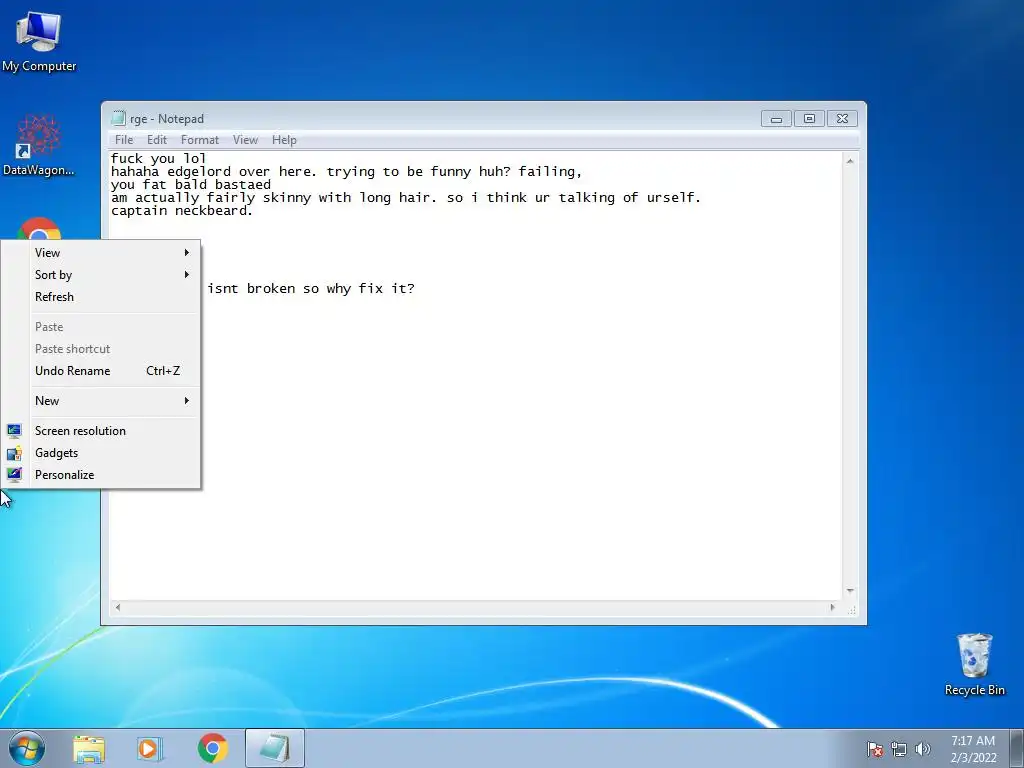
Task: Click text line 'captain neckbeard.'
Action: click(182, 210)
